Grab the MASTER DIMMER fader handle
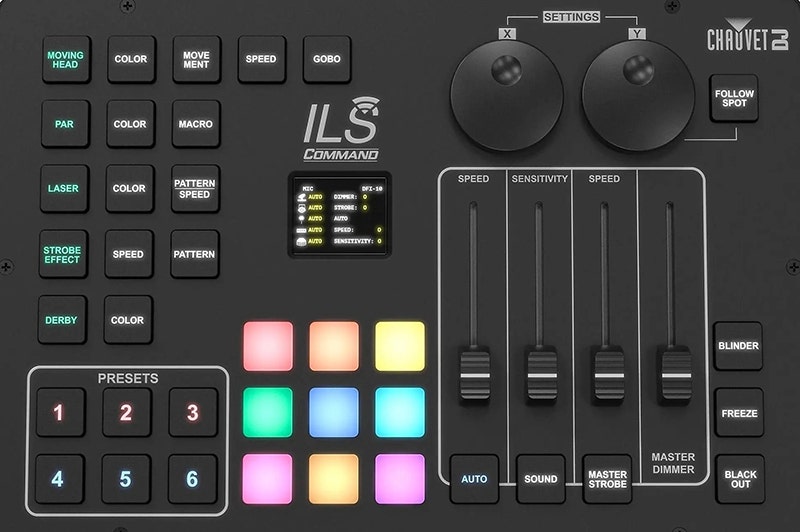This screenshot has width=800, height=532. tap(676, 375)
